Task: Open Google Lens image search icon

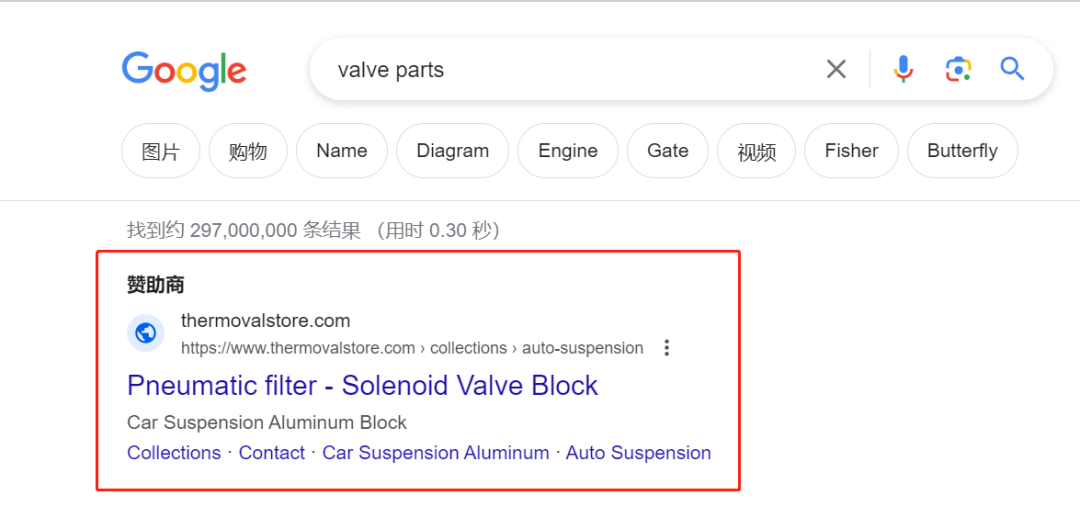Action: click(958, 69)
